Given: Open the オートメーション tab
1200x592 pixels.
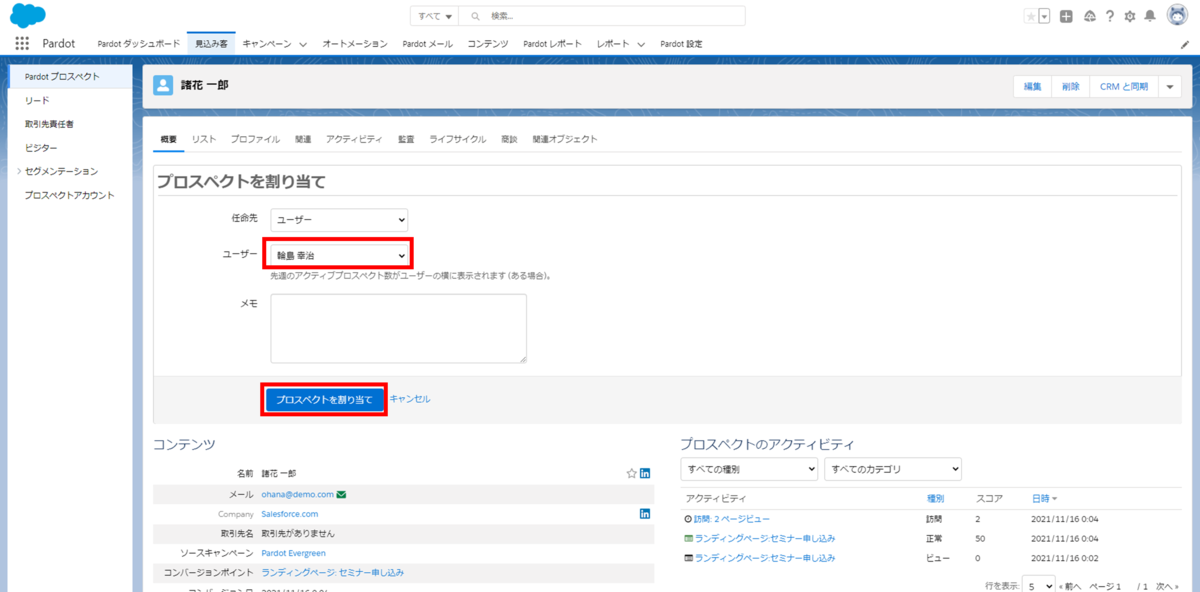Looking at the screenshot, I should (355, 44).
